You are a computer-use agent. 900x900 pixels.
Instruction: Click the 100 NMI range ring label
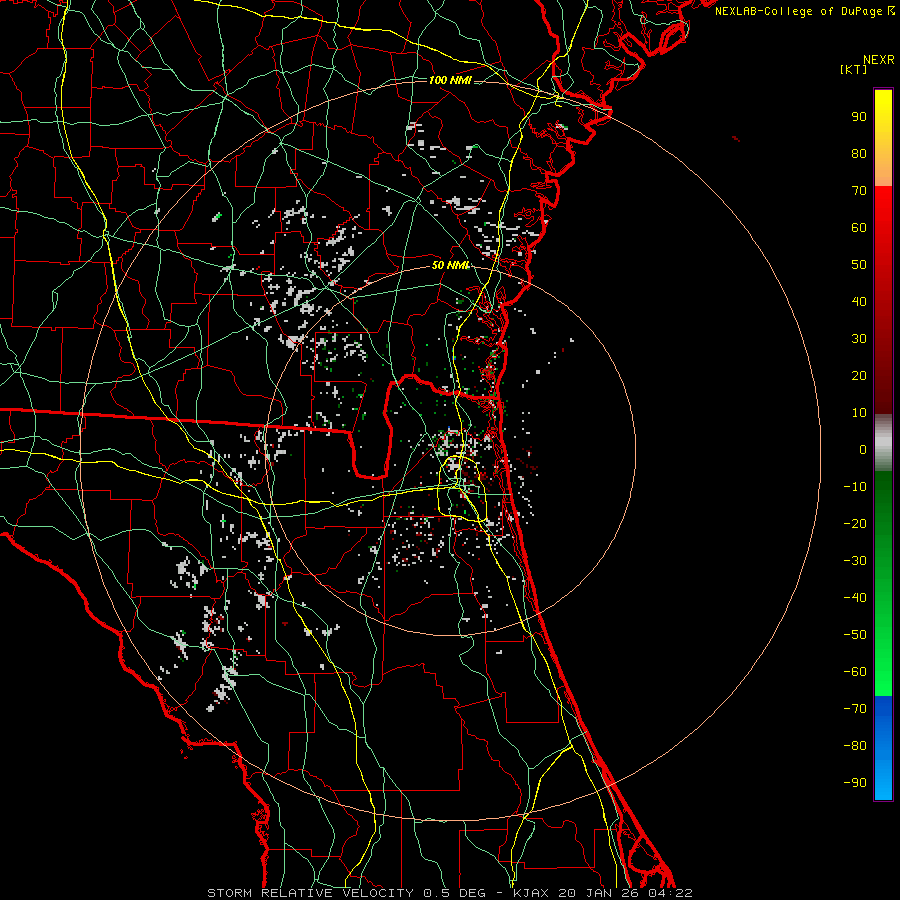coord(450,80)
